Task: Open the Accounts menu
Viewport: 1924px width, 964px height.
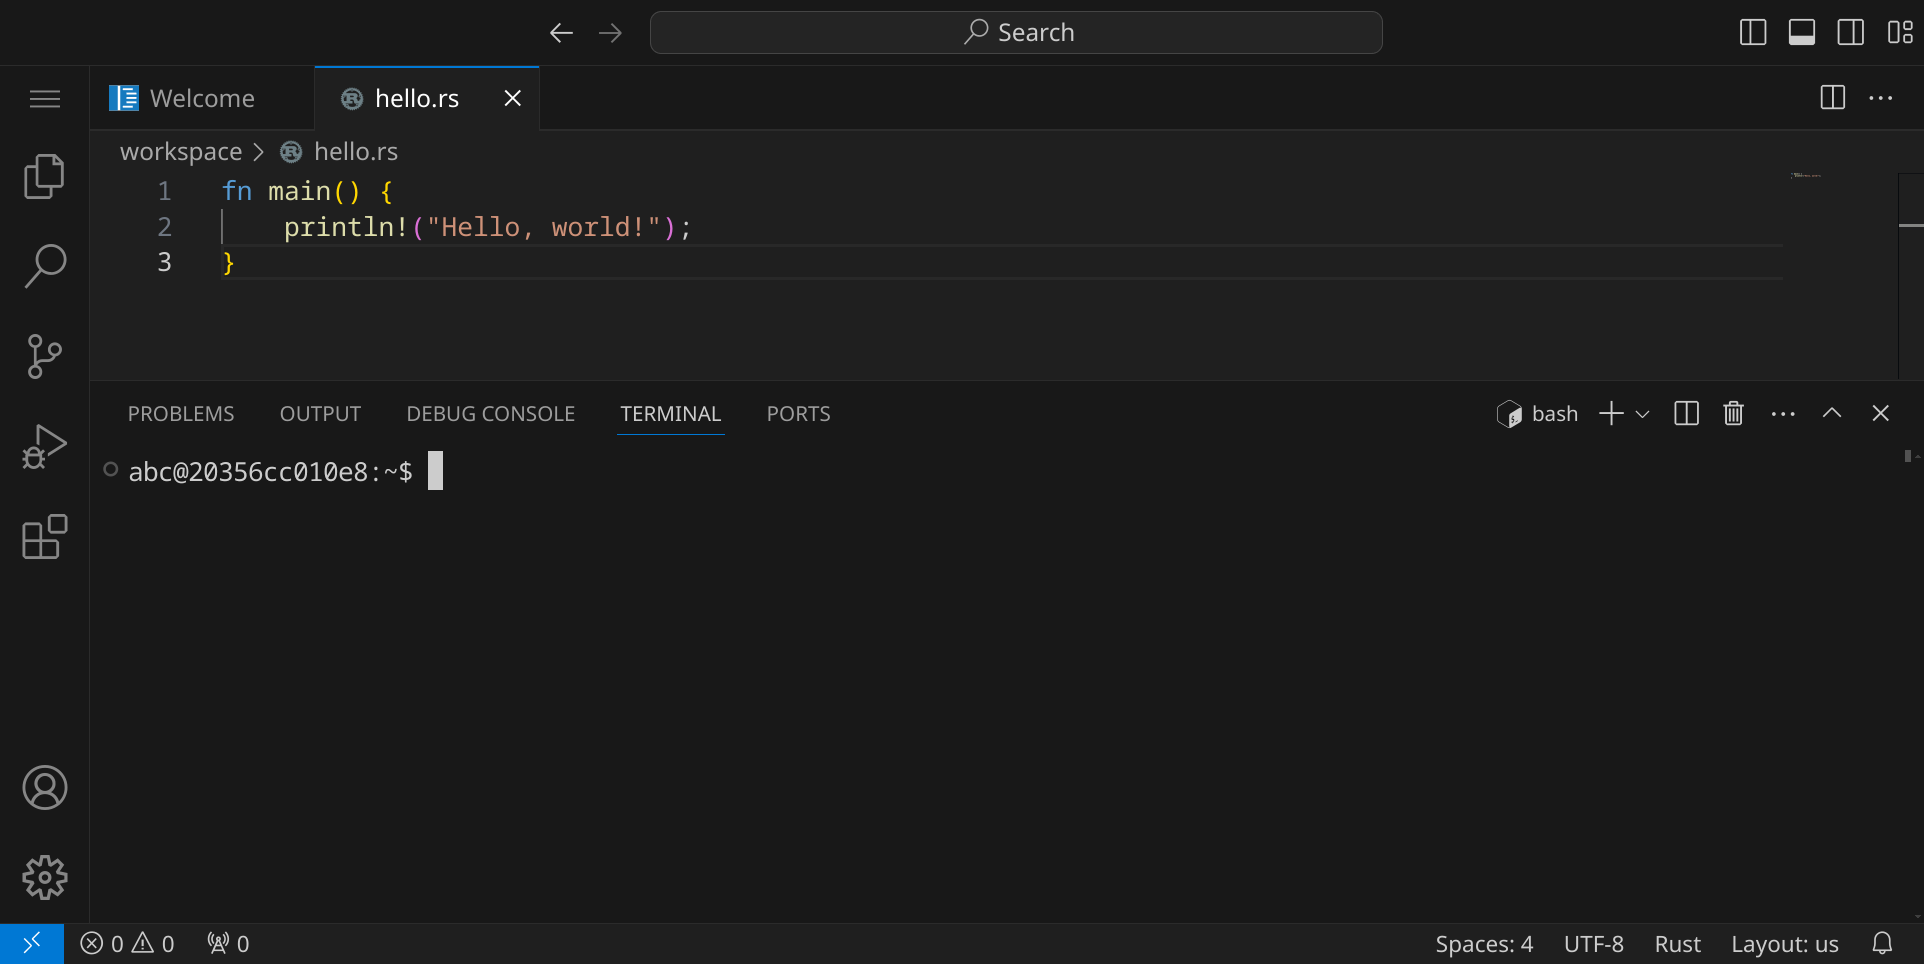Action: (x=44, y=788)
